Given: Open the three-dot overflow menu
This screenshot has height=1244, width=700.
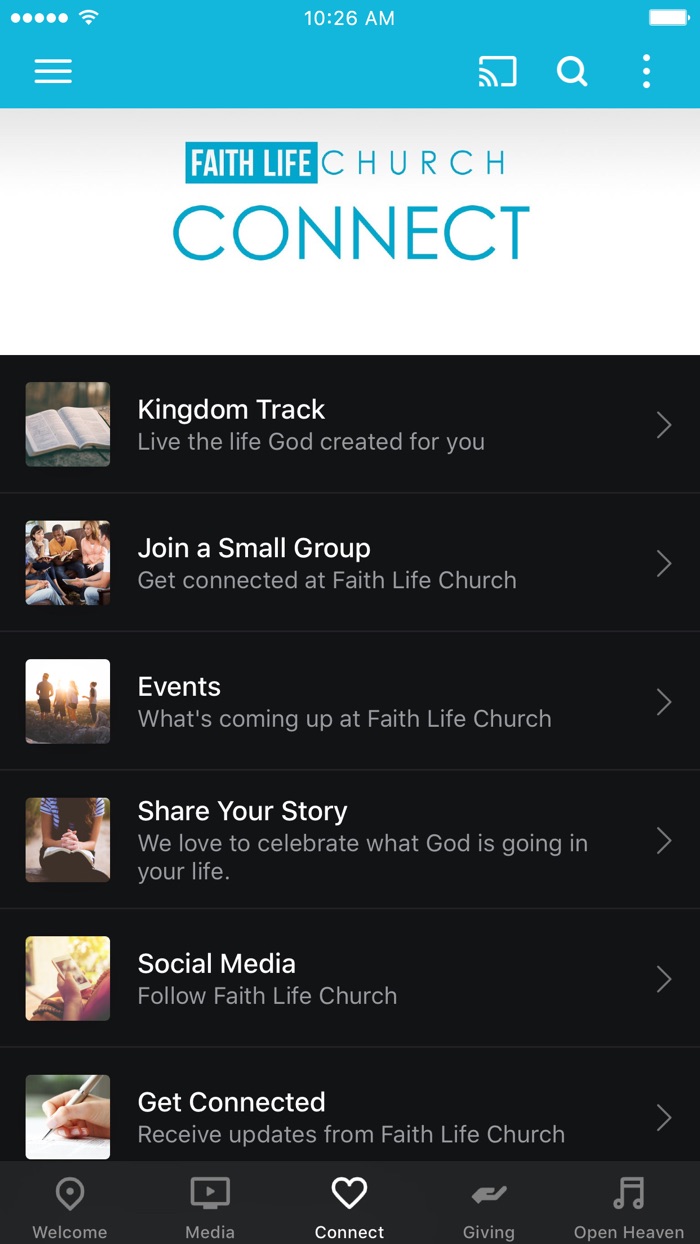Looking at the screenshot, I should point(647,71).
